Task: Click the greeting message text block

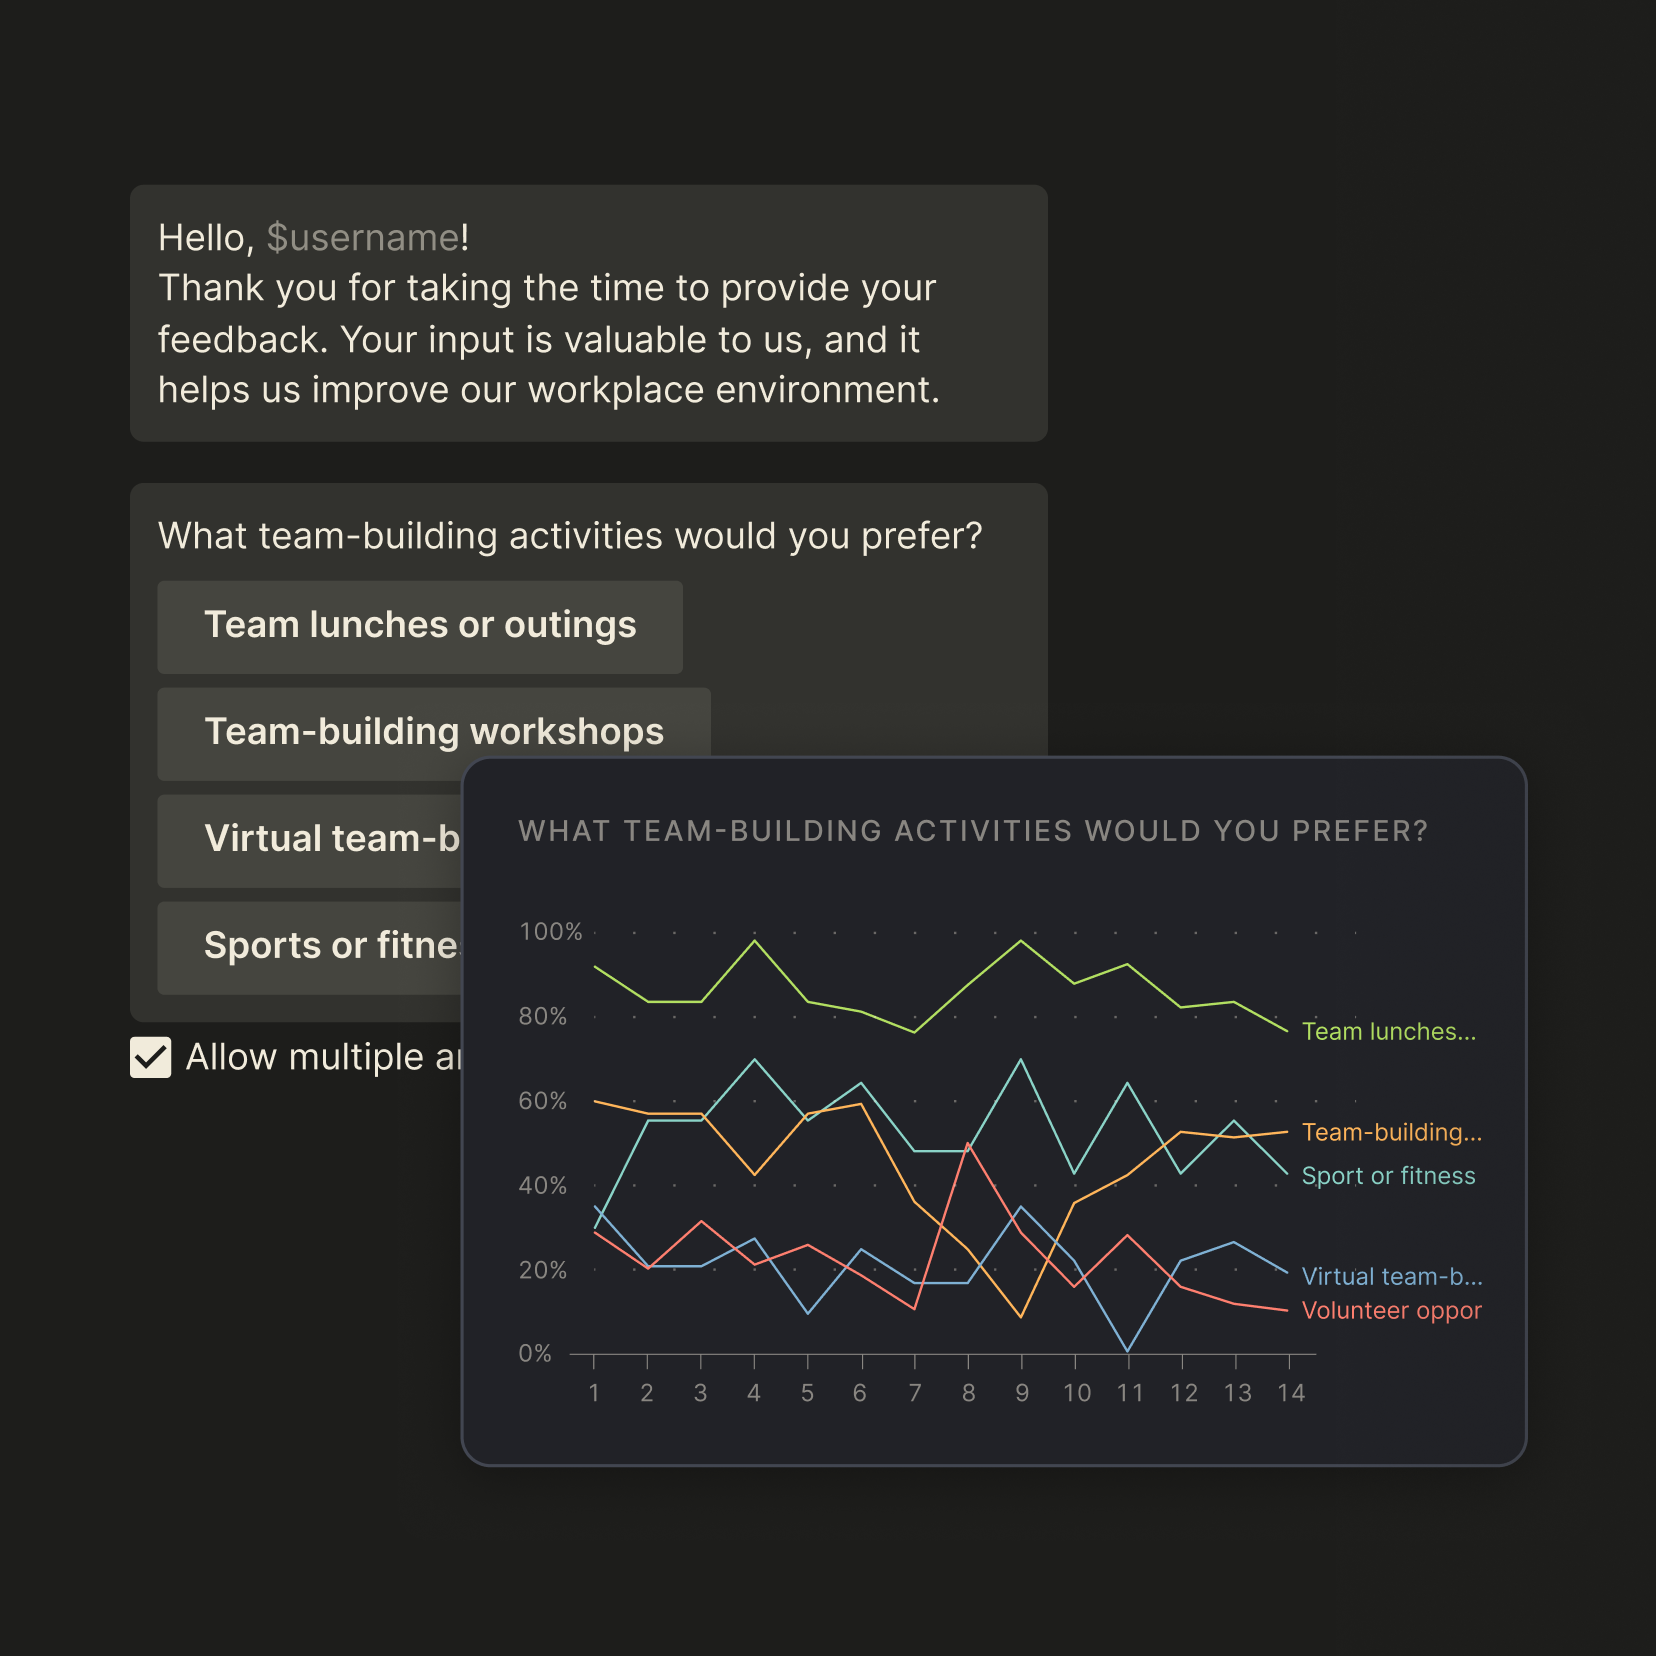Action: (589, 313)
